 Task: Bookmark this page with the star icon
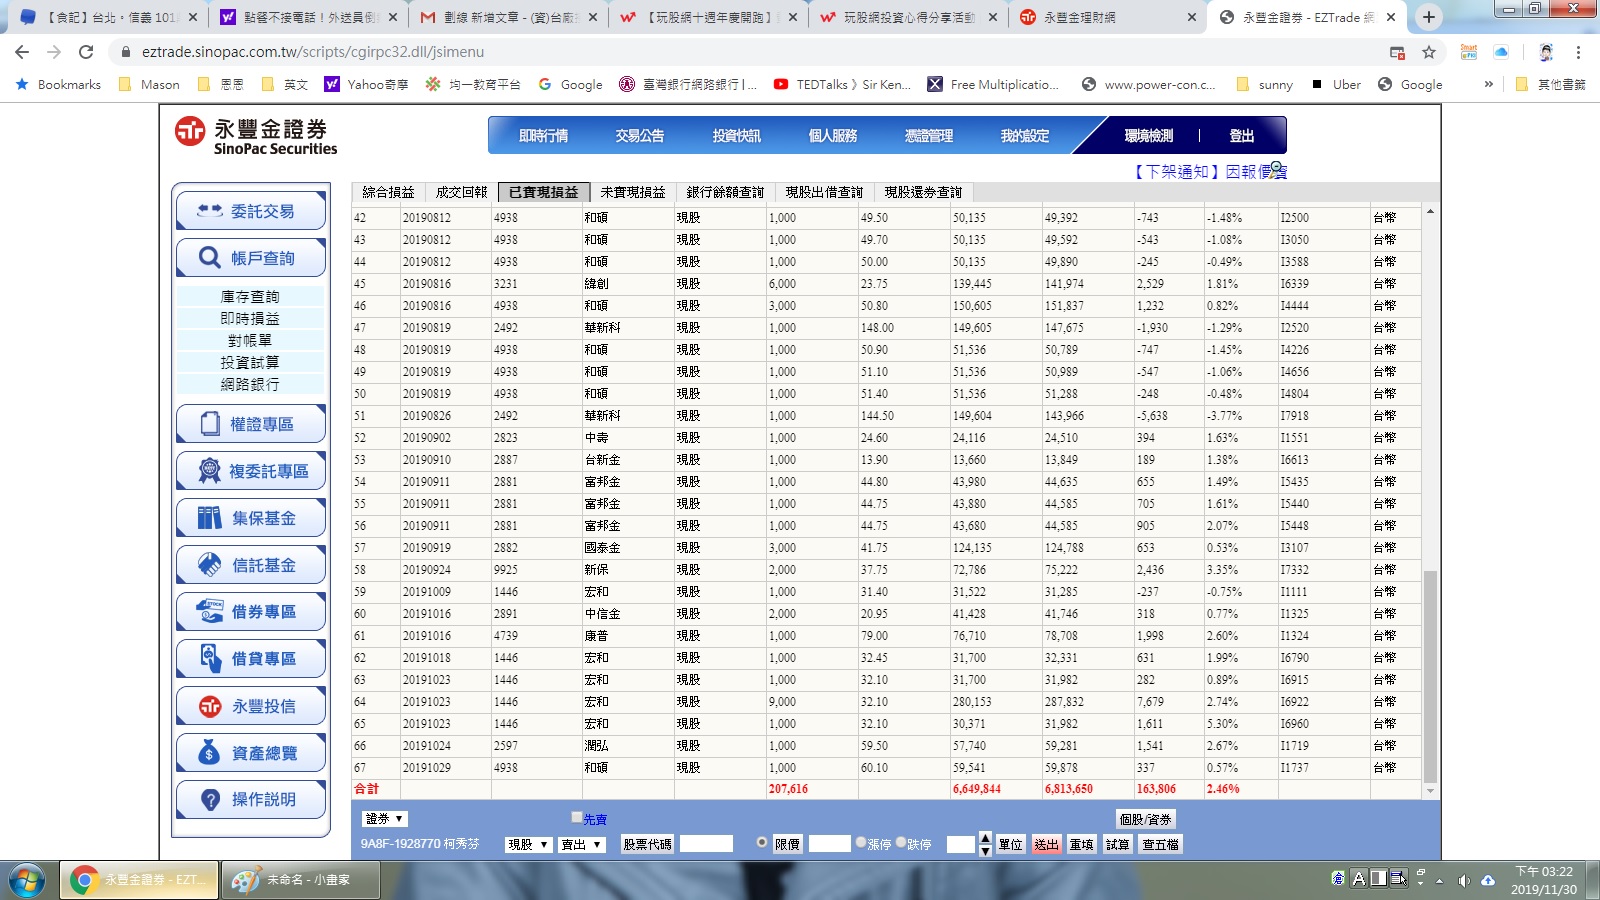pos(1429,52)
